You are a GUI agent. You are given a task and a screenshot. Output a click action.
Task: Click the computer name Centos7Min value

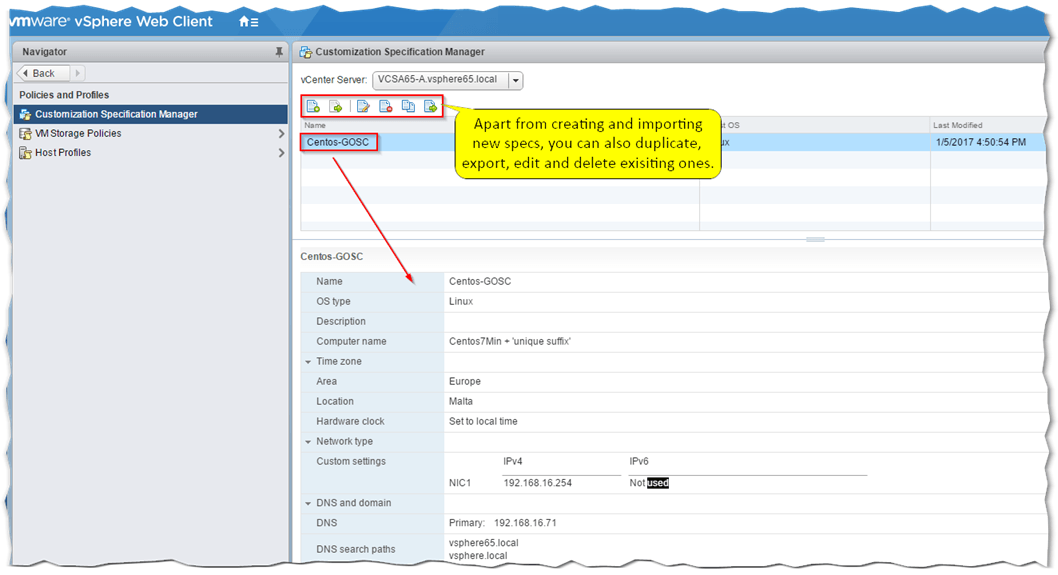(509, 341)
